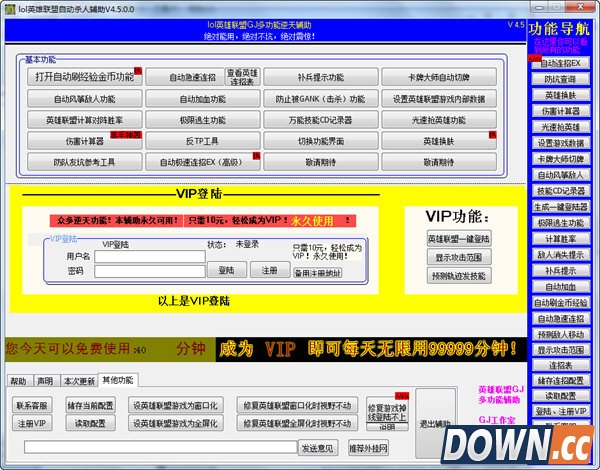The image size is (600, 470).
Task: Open 备用注册地址 link button
Action: tap(318, 273)
